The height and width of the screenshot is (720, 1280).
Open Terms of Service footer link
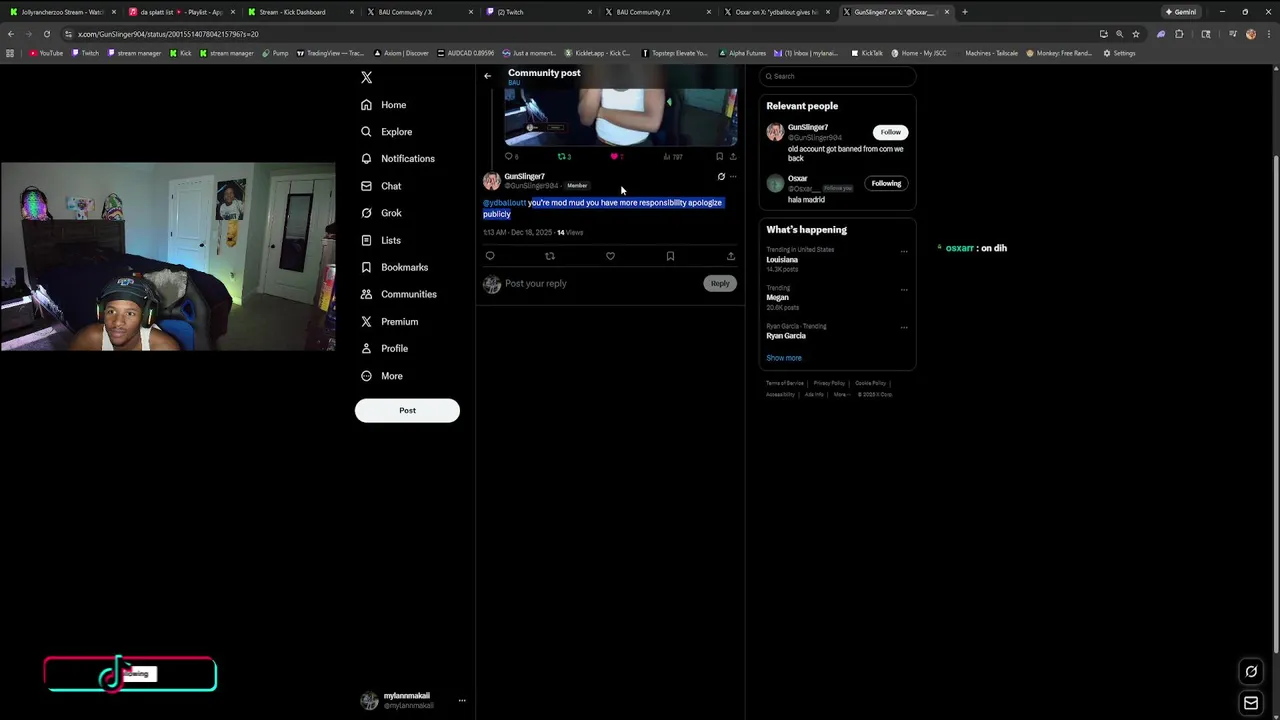tap(785, 383)
